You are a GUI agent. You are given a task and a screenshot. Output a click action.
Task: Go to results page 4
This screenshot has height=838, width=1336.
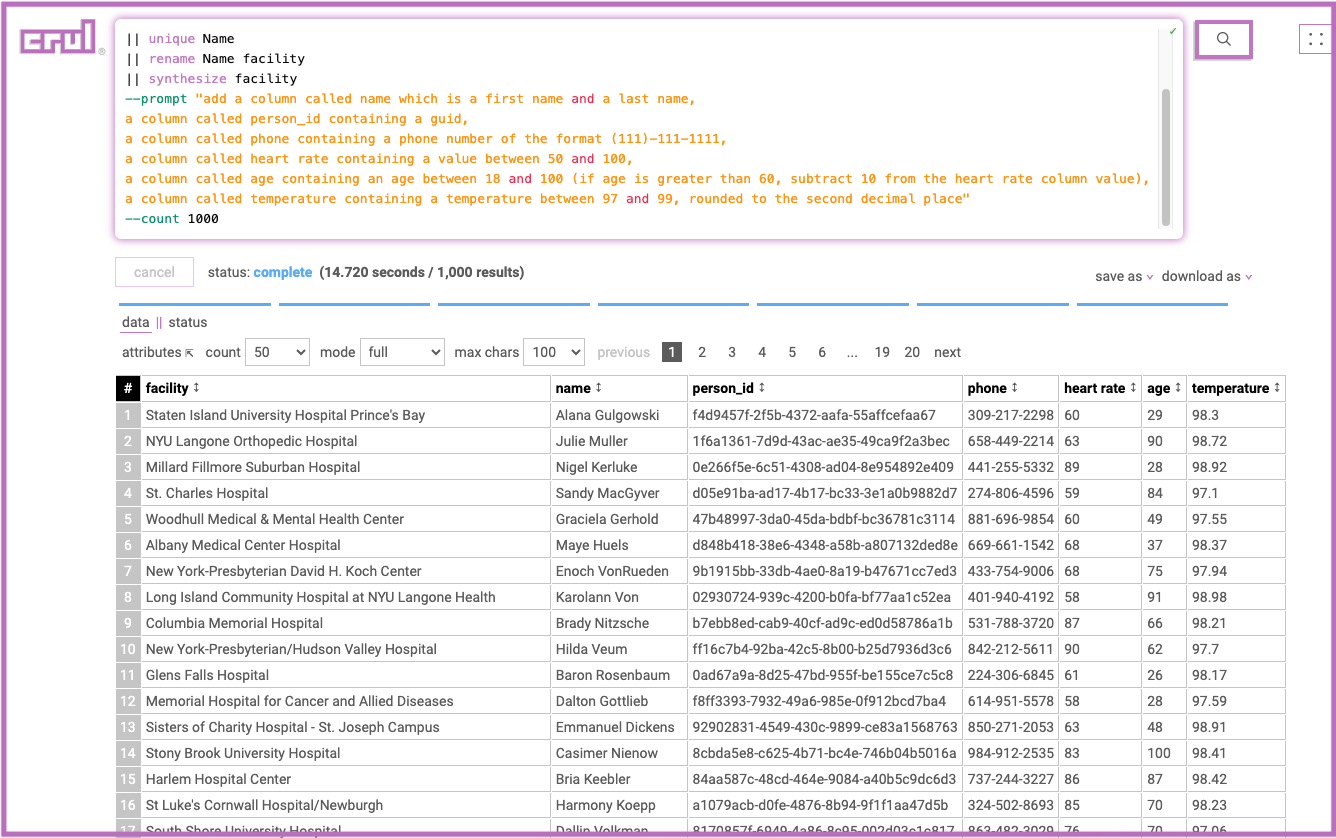coord(762,352)
